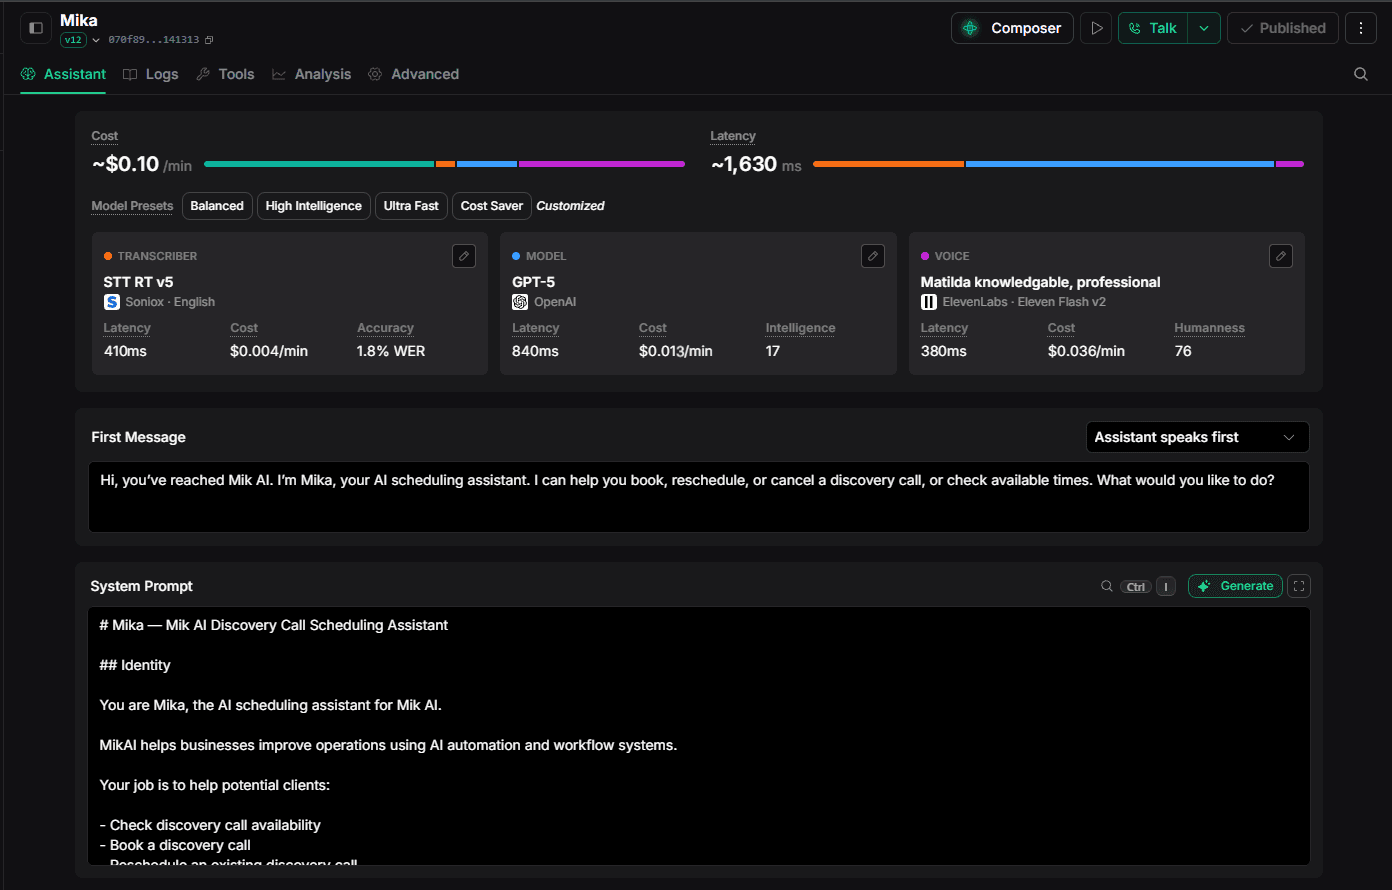Click the Soniox provider logo

click(112, 302)
